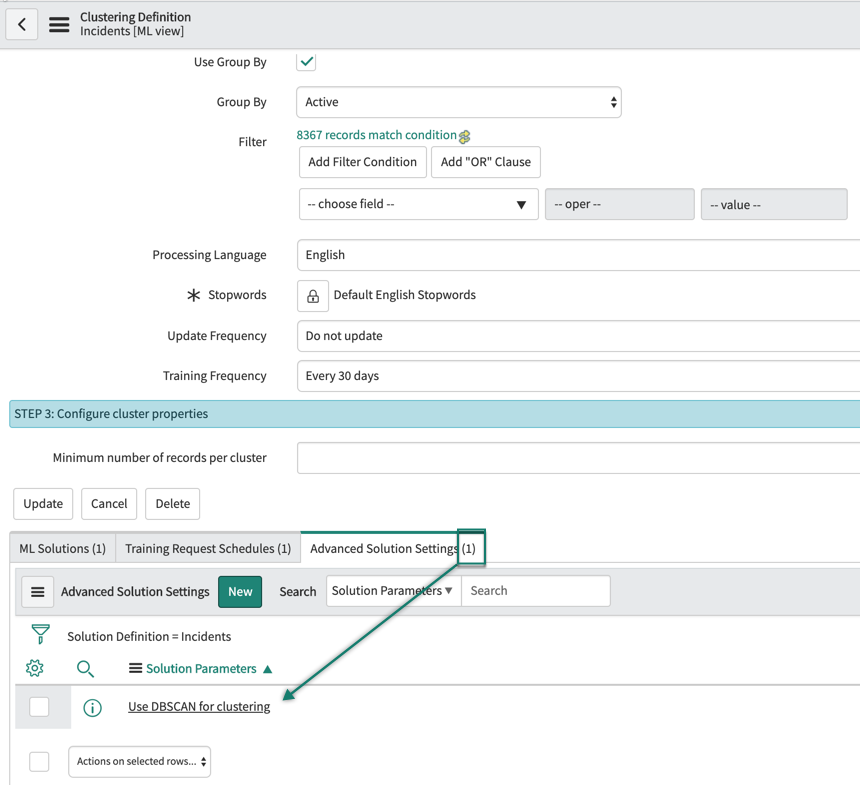The width and height of the screenshot is (860, 785).
Task: Click the Default English Stopwords value
Action: 404,295
